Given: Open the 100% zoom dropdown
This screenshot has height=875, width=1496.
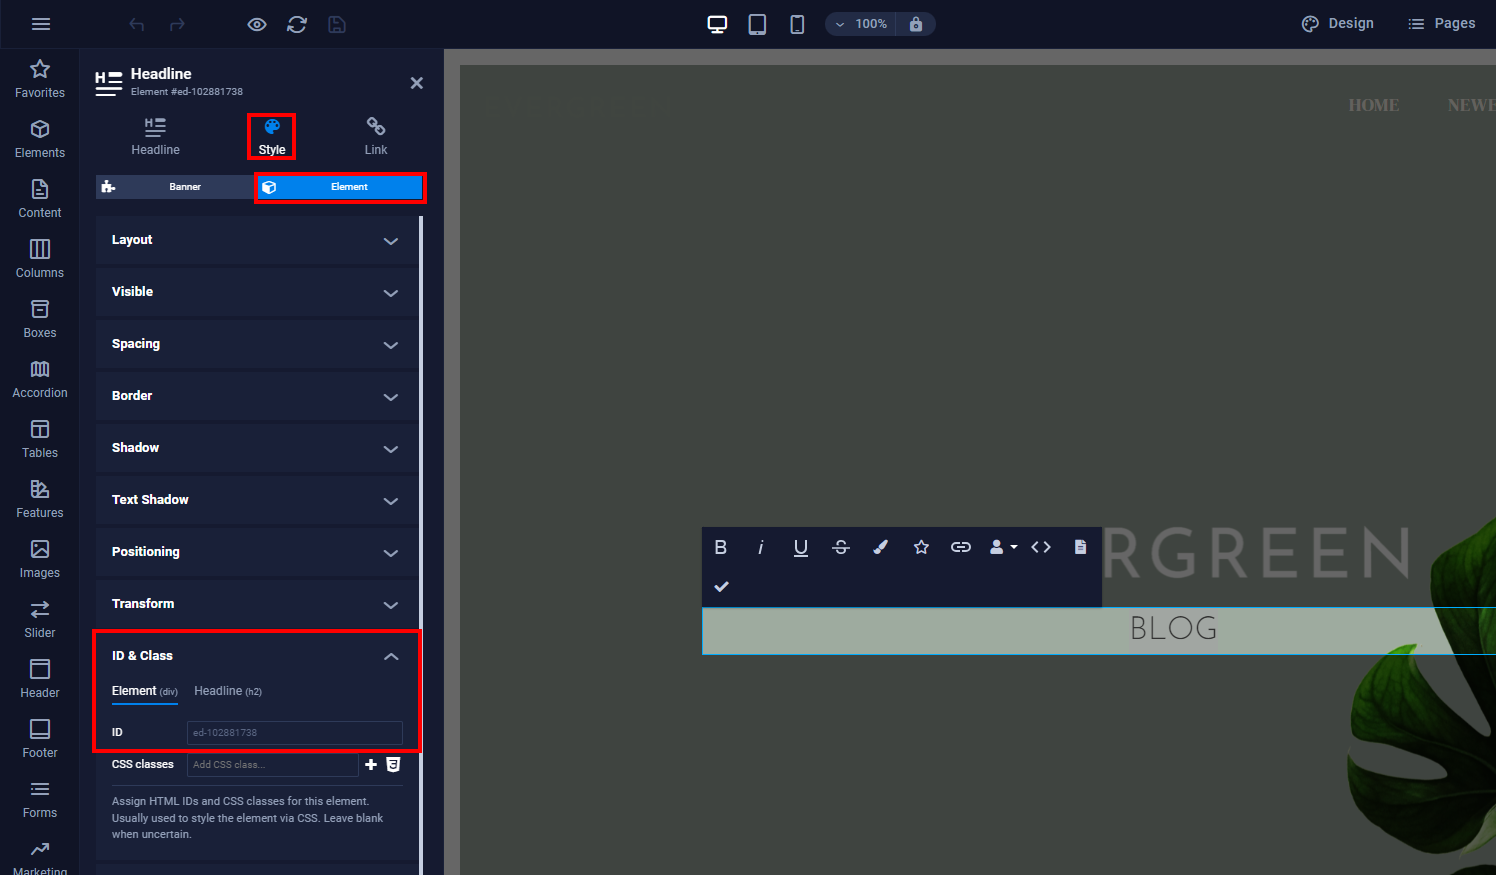Looking at the screenshot, I should click(862, 24).
